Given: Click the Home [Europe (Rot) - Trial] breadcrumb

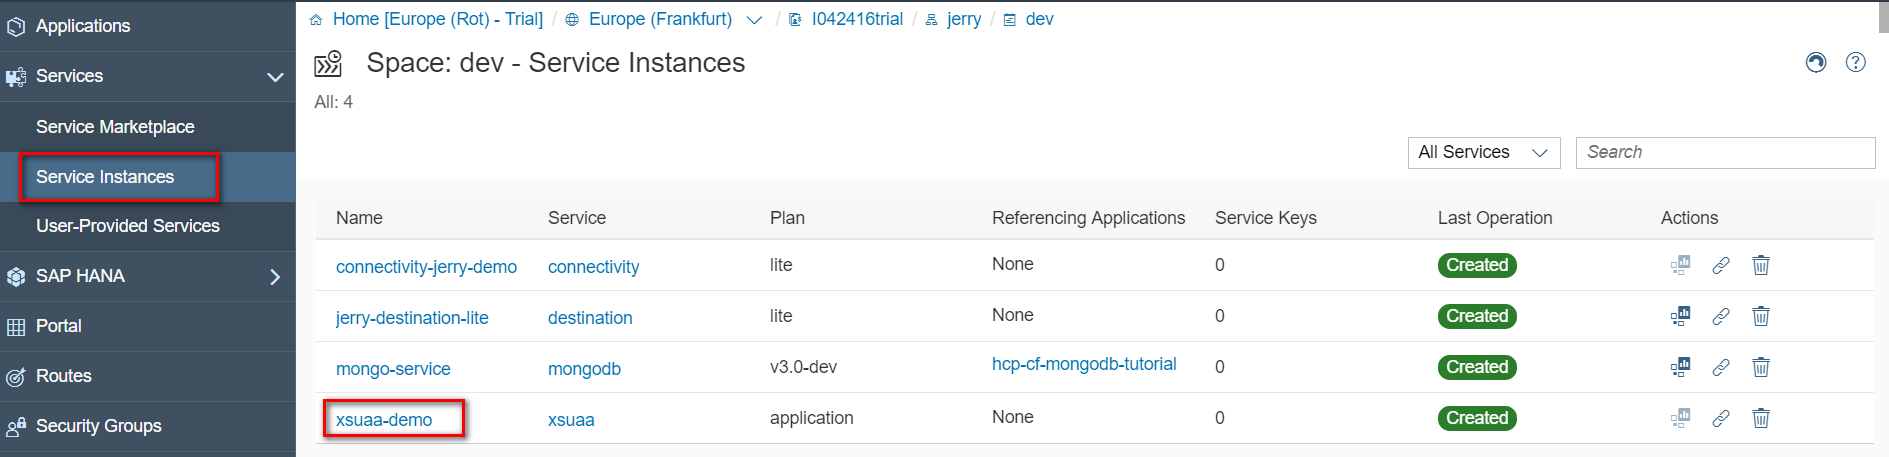Looking at the screenshot, I should click(437, 19).
